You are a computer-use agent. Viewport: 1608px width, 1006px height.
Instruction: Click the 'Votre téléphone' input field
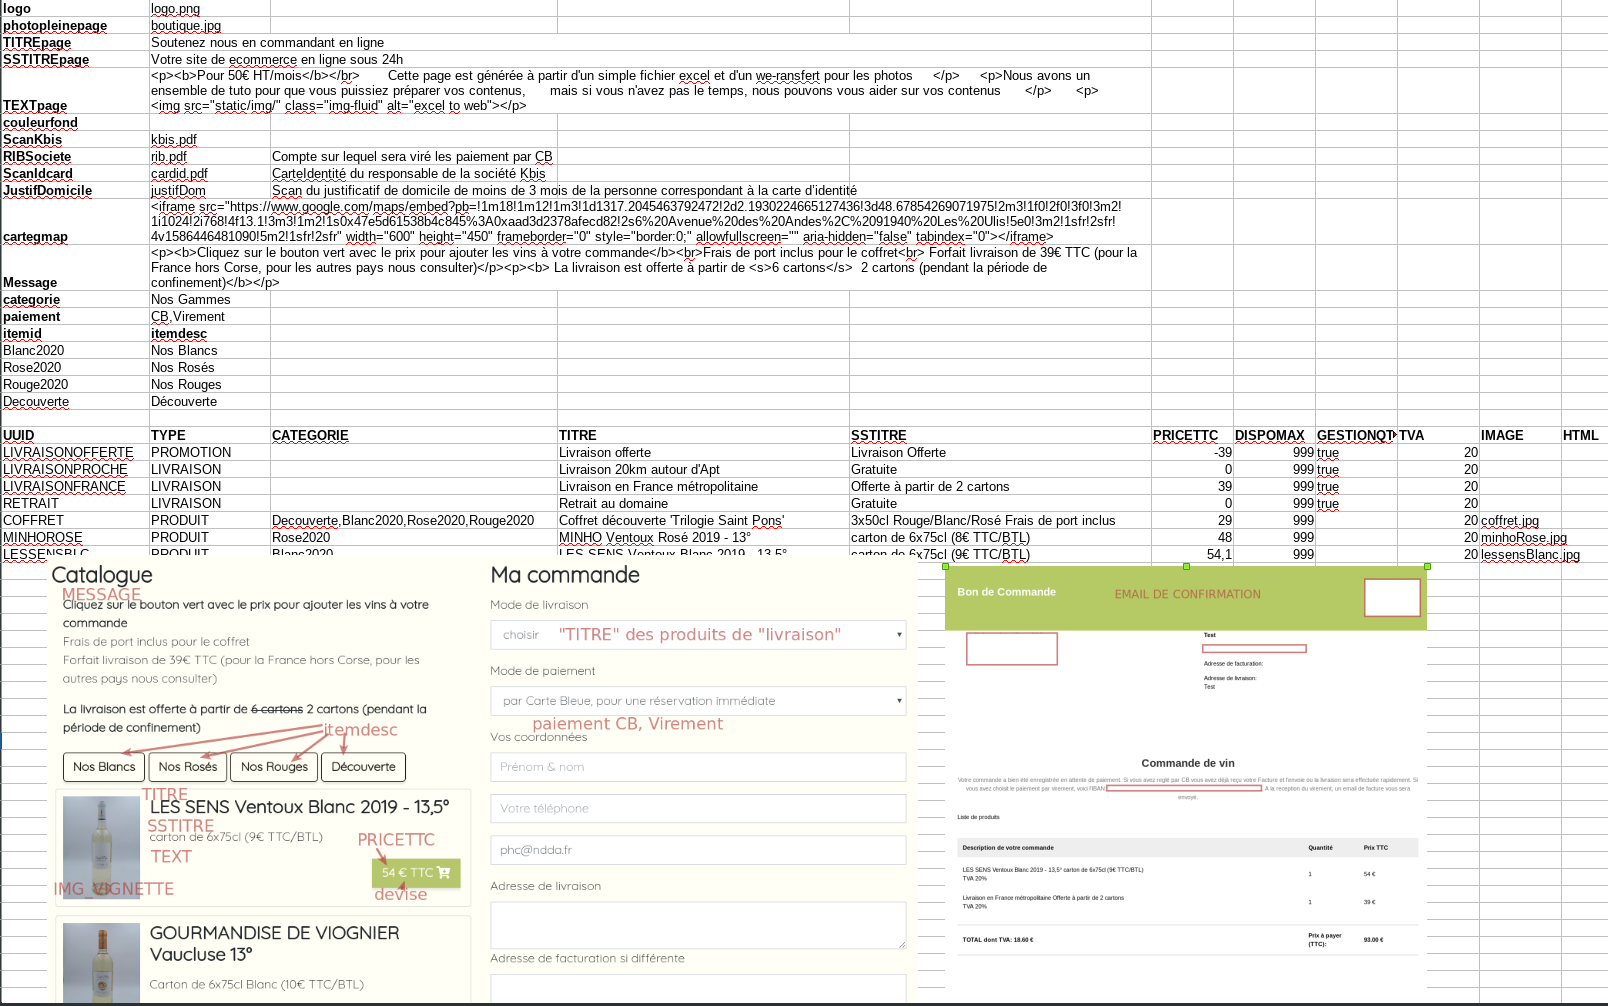[697, 808]
